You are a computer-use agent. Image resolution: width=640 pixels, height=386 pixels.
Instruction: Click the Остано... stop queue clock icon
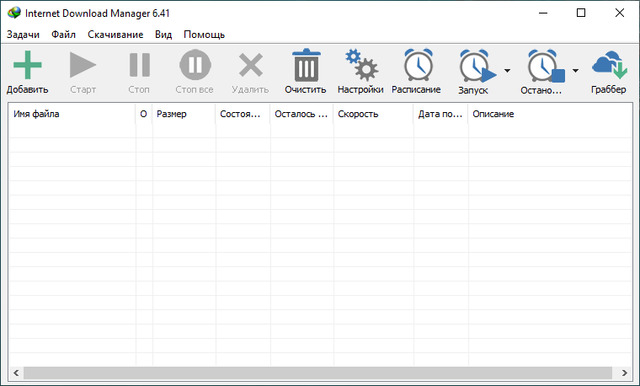coord(546,66)
